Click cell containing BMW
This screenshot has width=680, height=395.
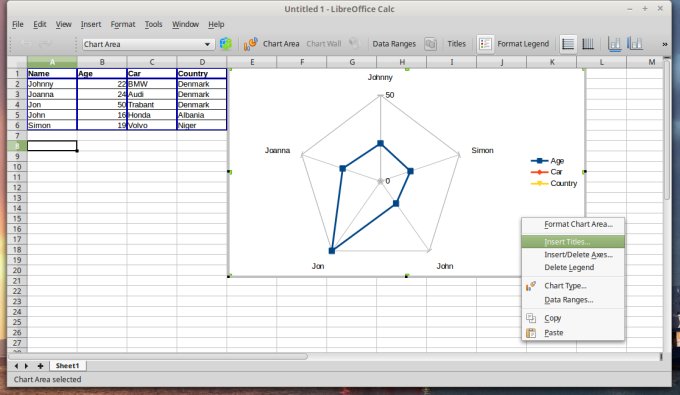point(152,84)
